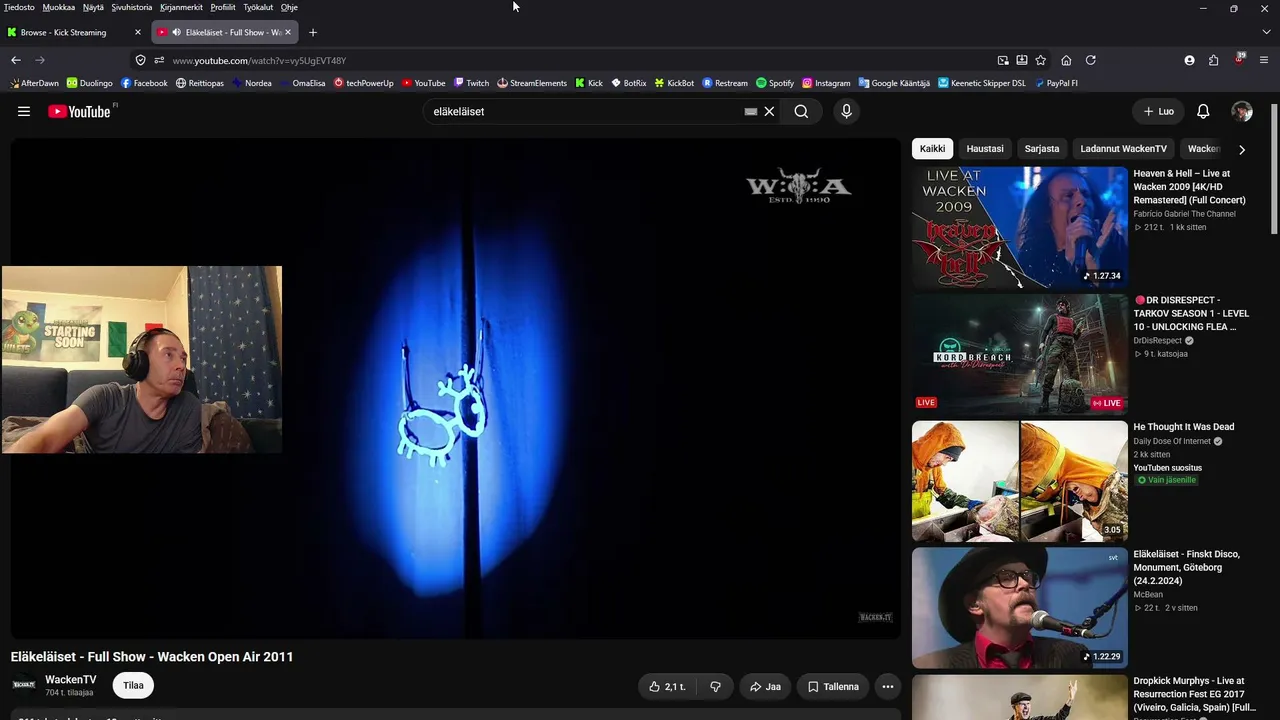Viewport: 1280px width, 720px height.
Task: Open the Firefox account icon
Action: click(1189, 60)
